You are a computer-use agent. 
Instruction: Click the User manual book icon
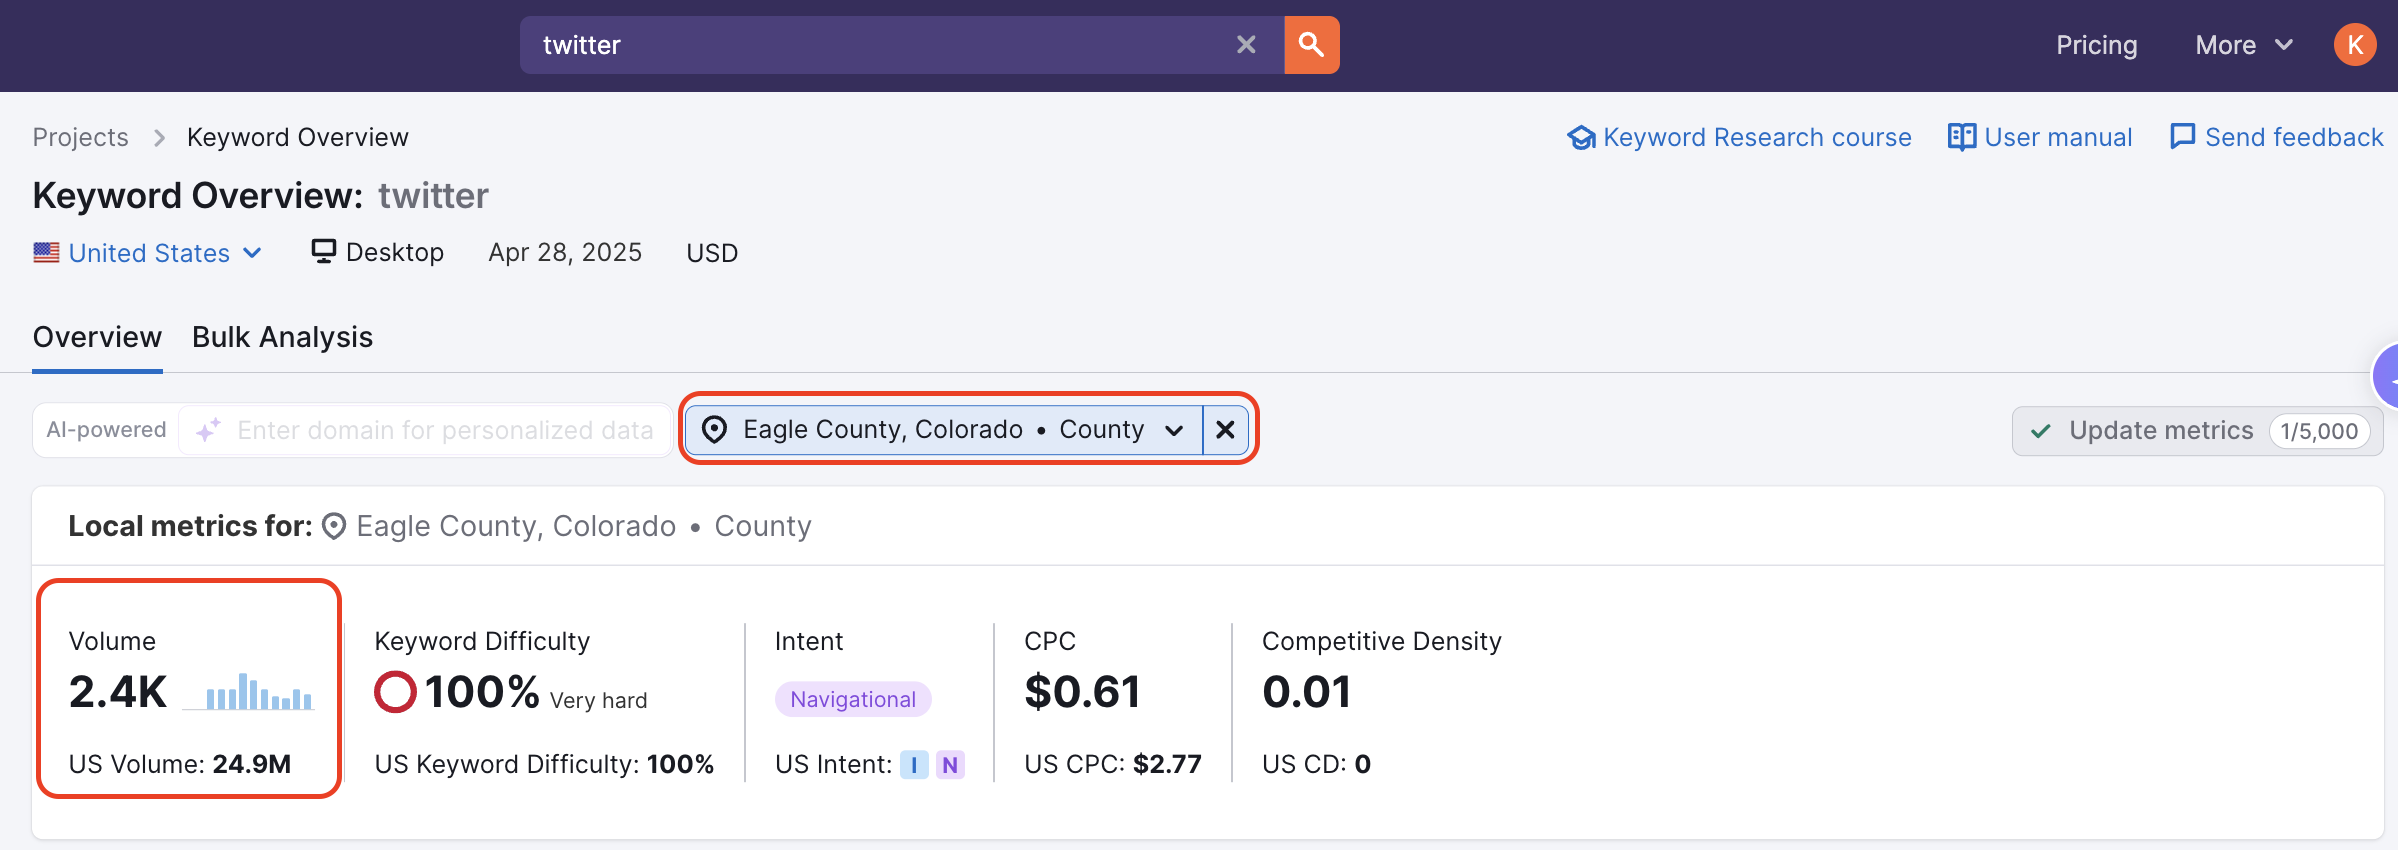coord(1961,137)
